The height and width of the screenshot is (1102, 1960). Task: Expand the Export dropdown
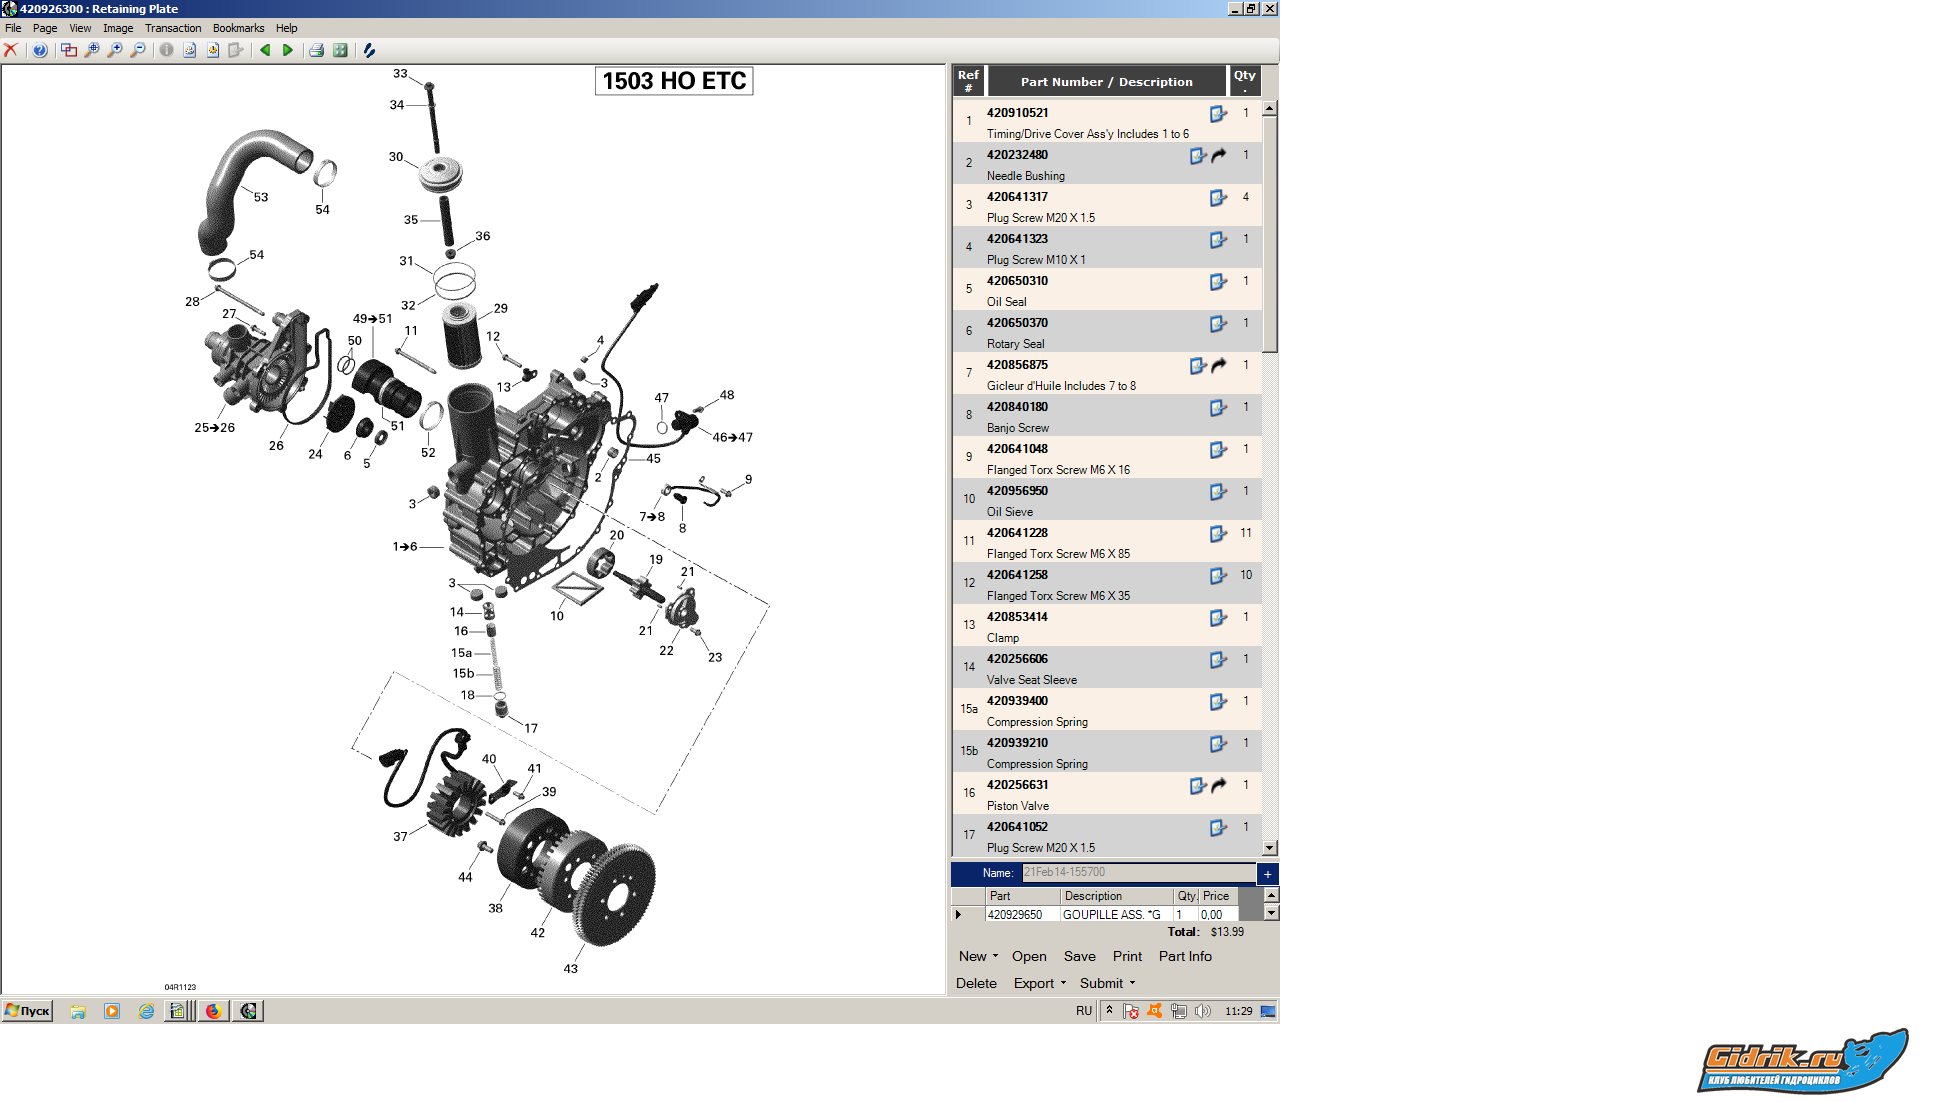tap(1040, 983)
